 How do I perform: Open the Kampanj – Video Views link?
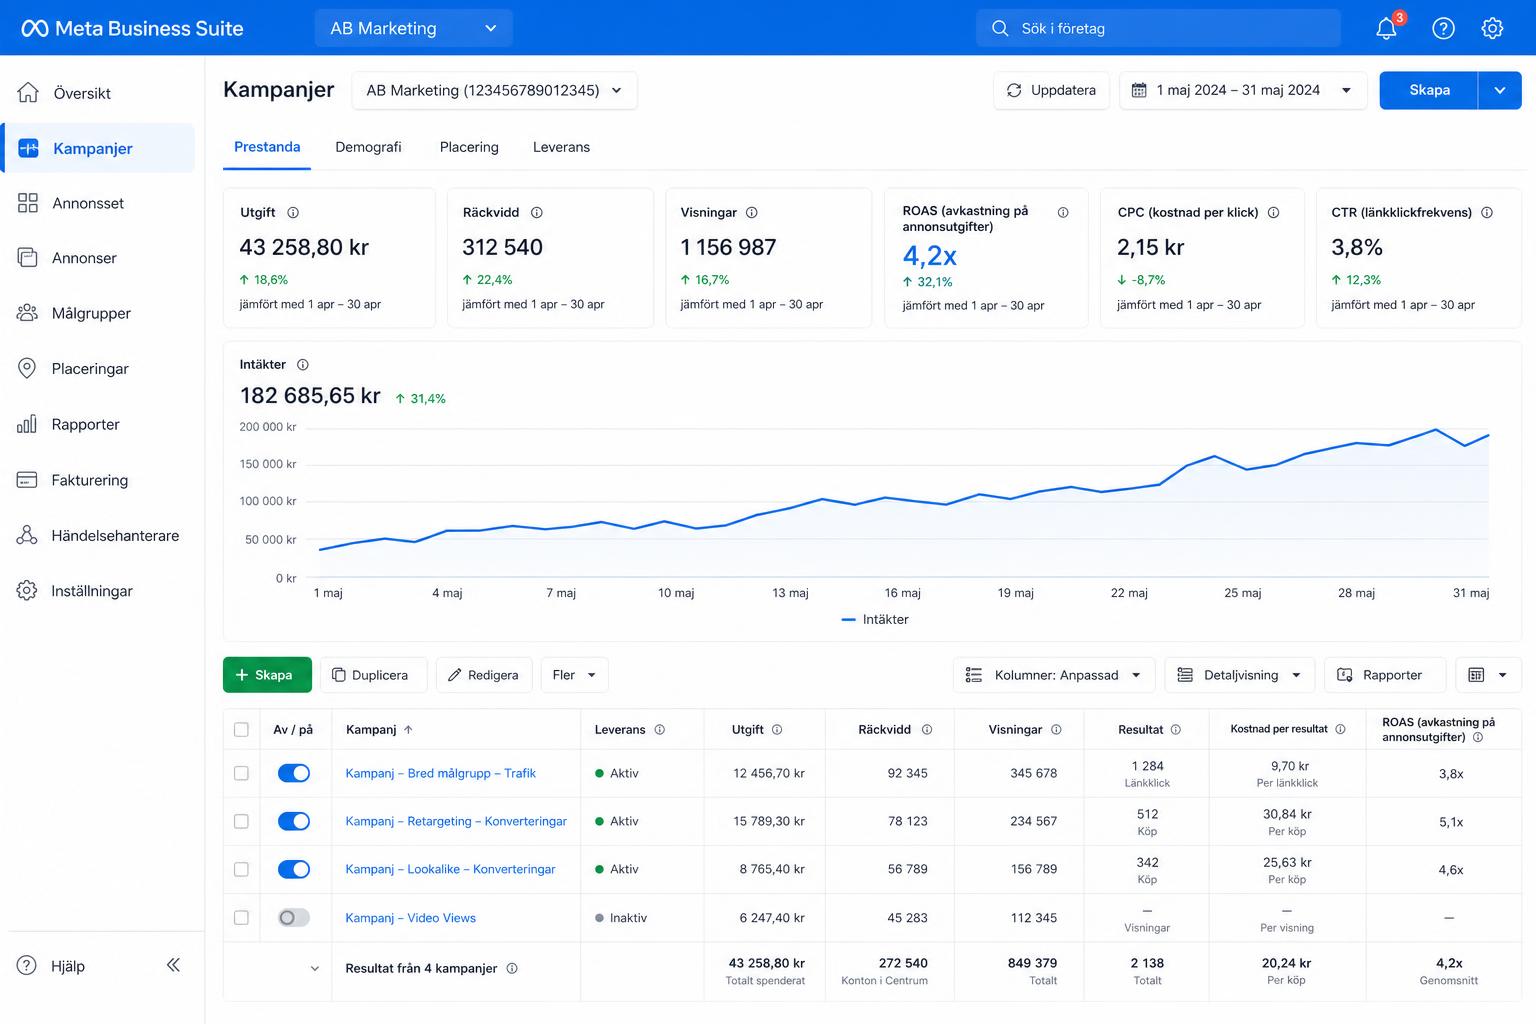(410, 918)
